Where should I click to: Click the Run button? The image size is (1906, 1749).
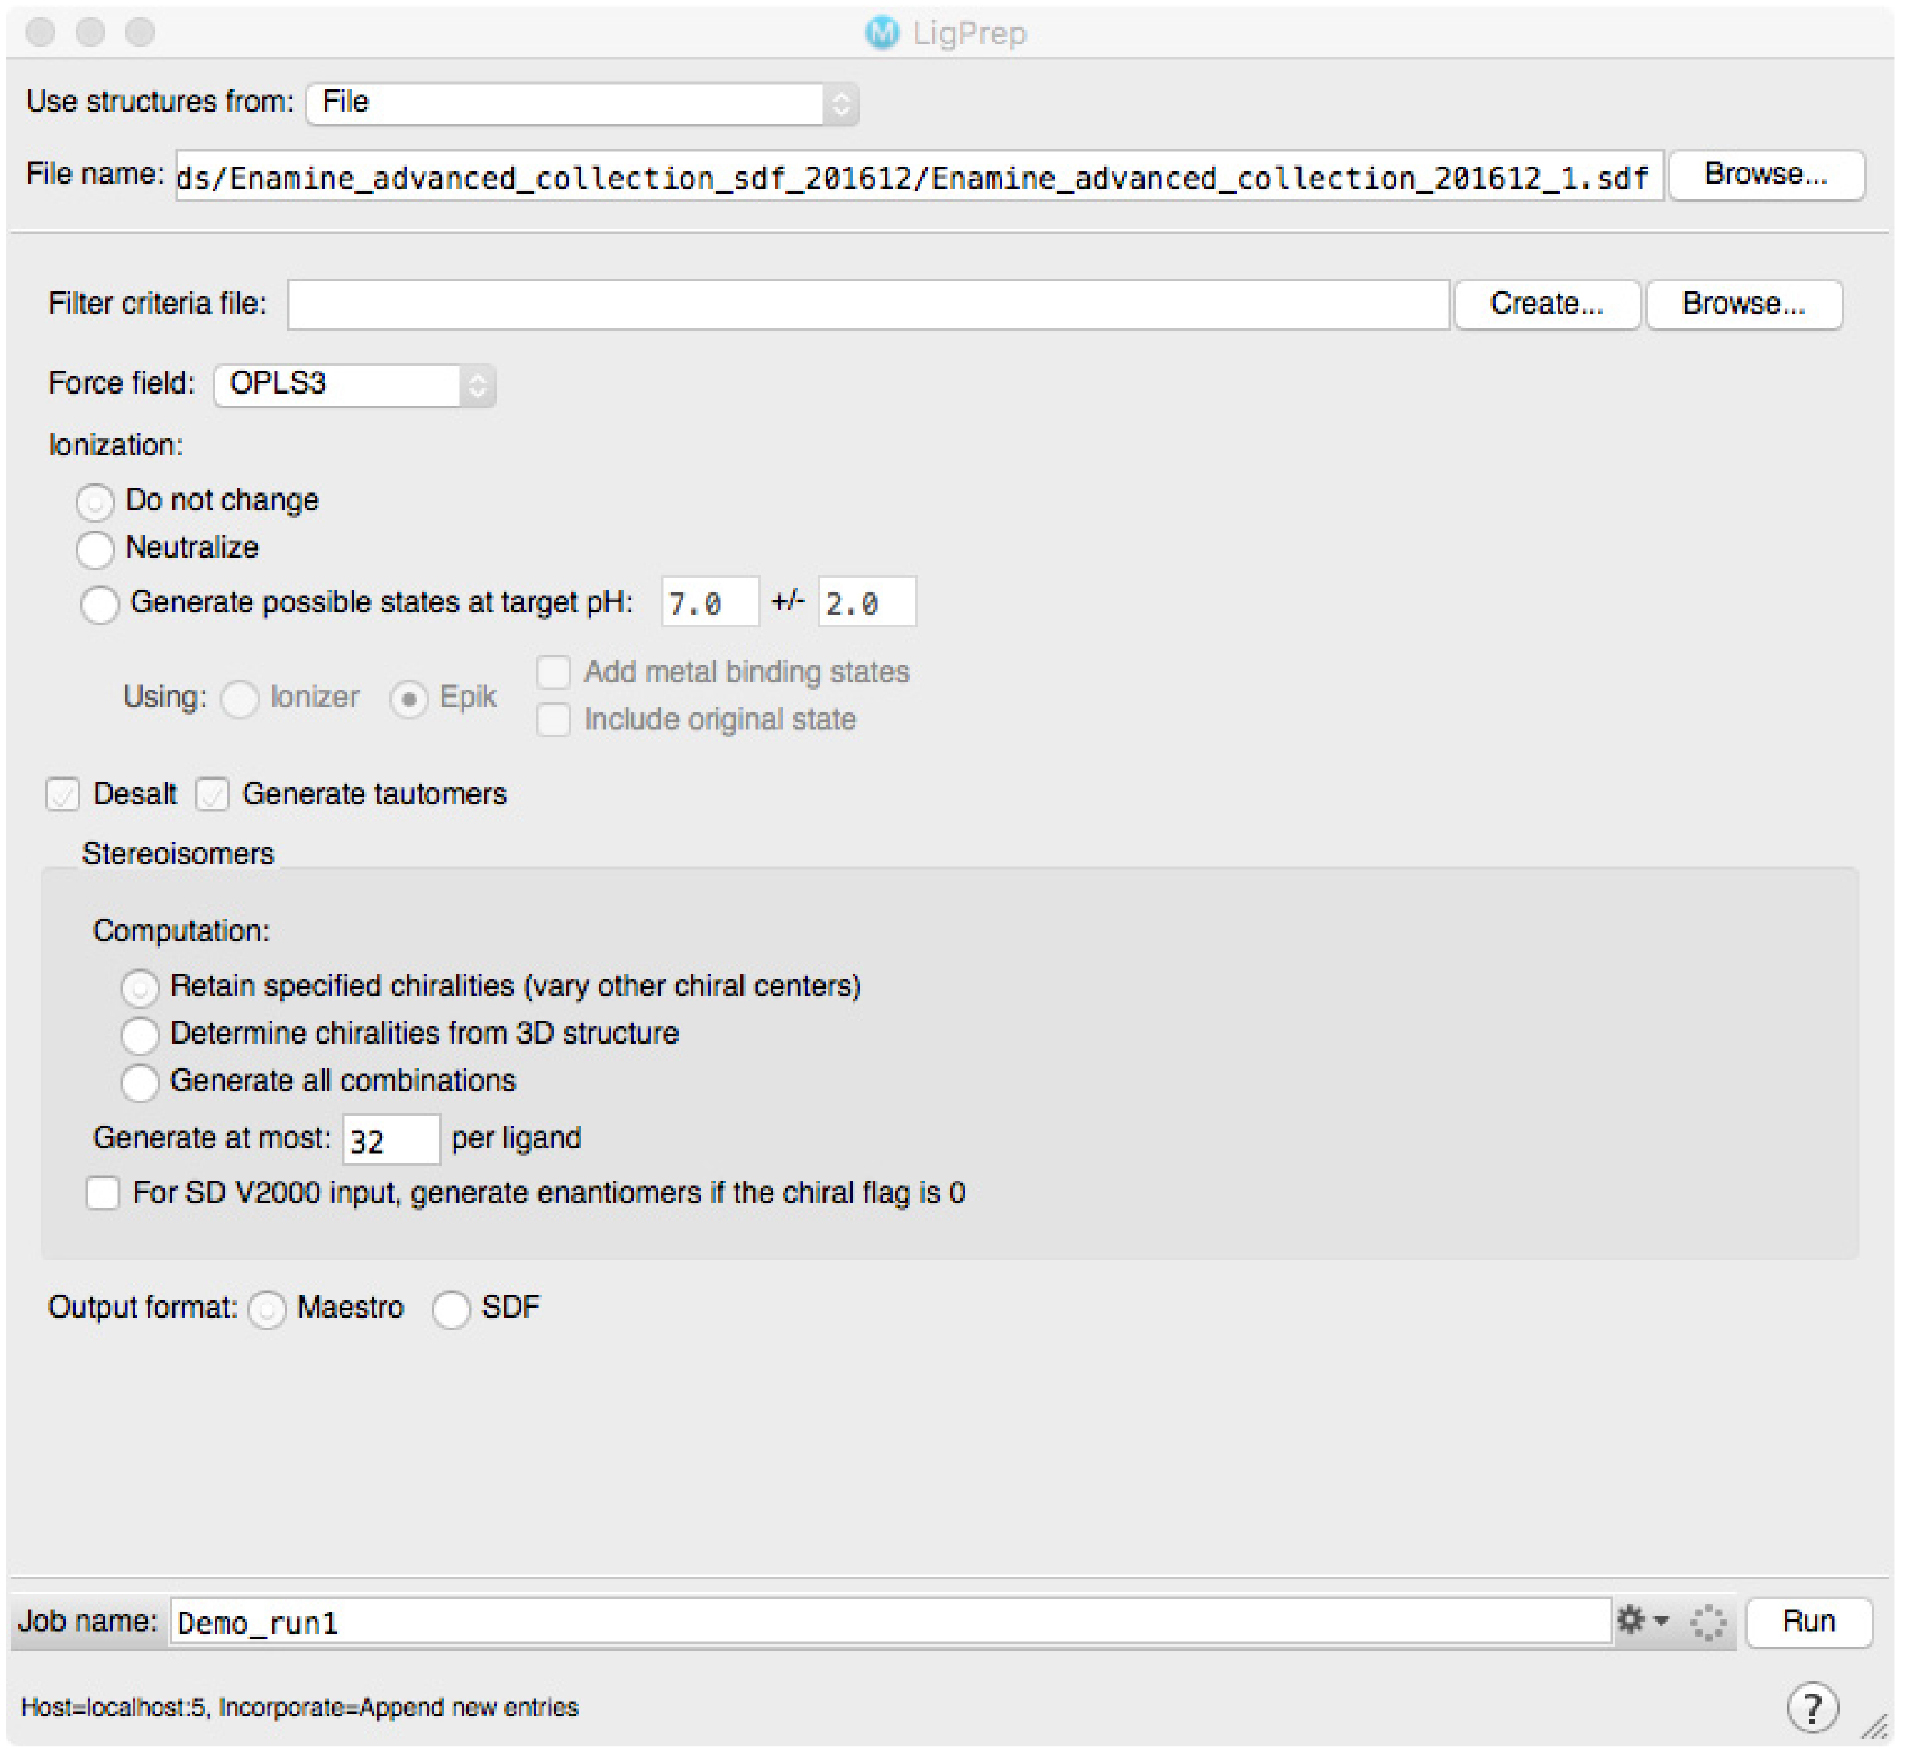click(1808, 1621)
